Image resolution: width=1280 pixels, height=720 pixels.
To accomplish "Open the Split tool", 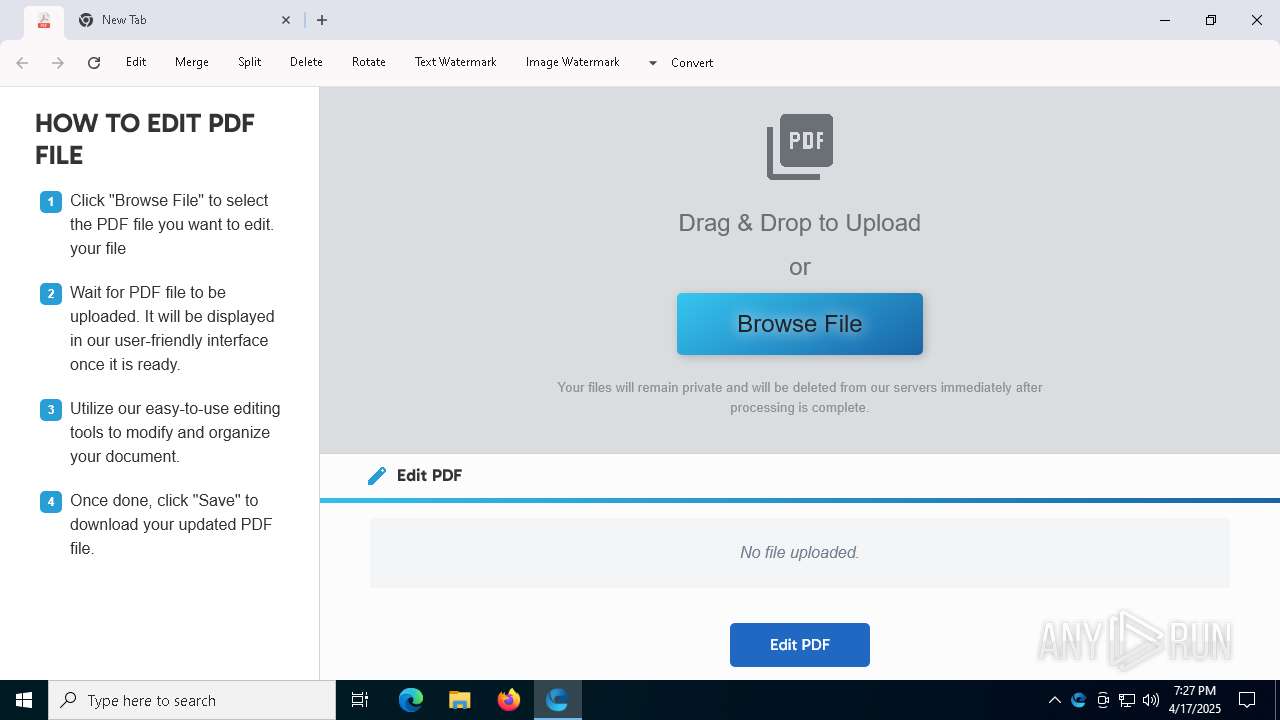I will click(249, 62).
